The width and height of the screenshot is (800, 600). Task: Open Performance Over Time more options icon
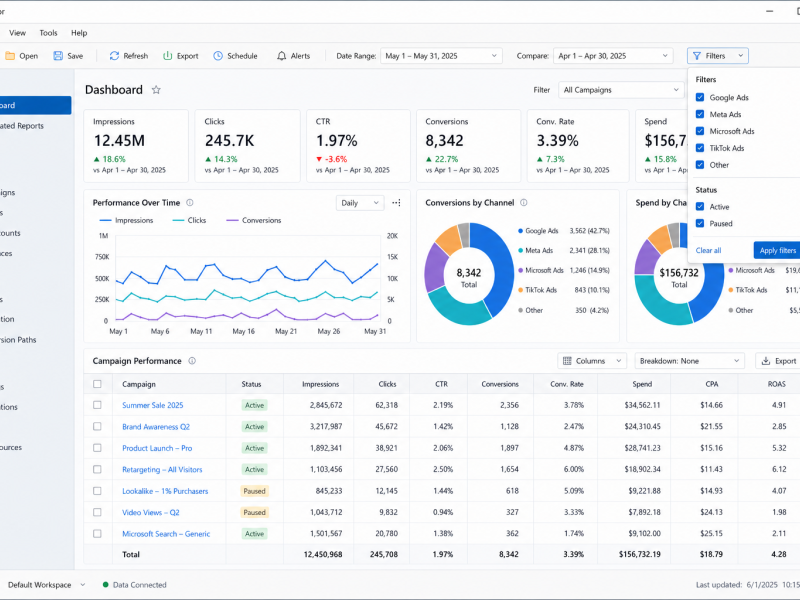click(396, 203)
